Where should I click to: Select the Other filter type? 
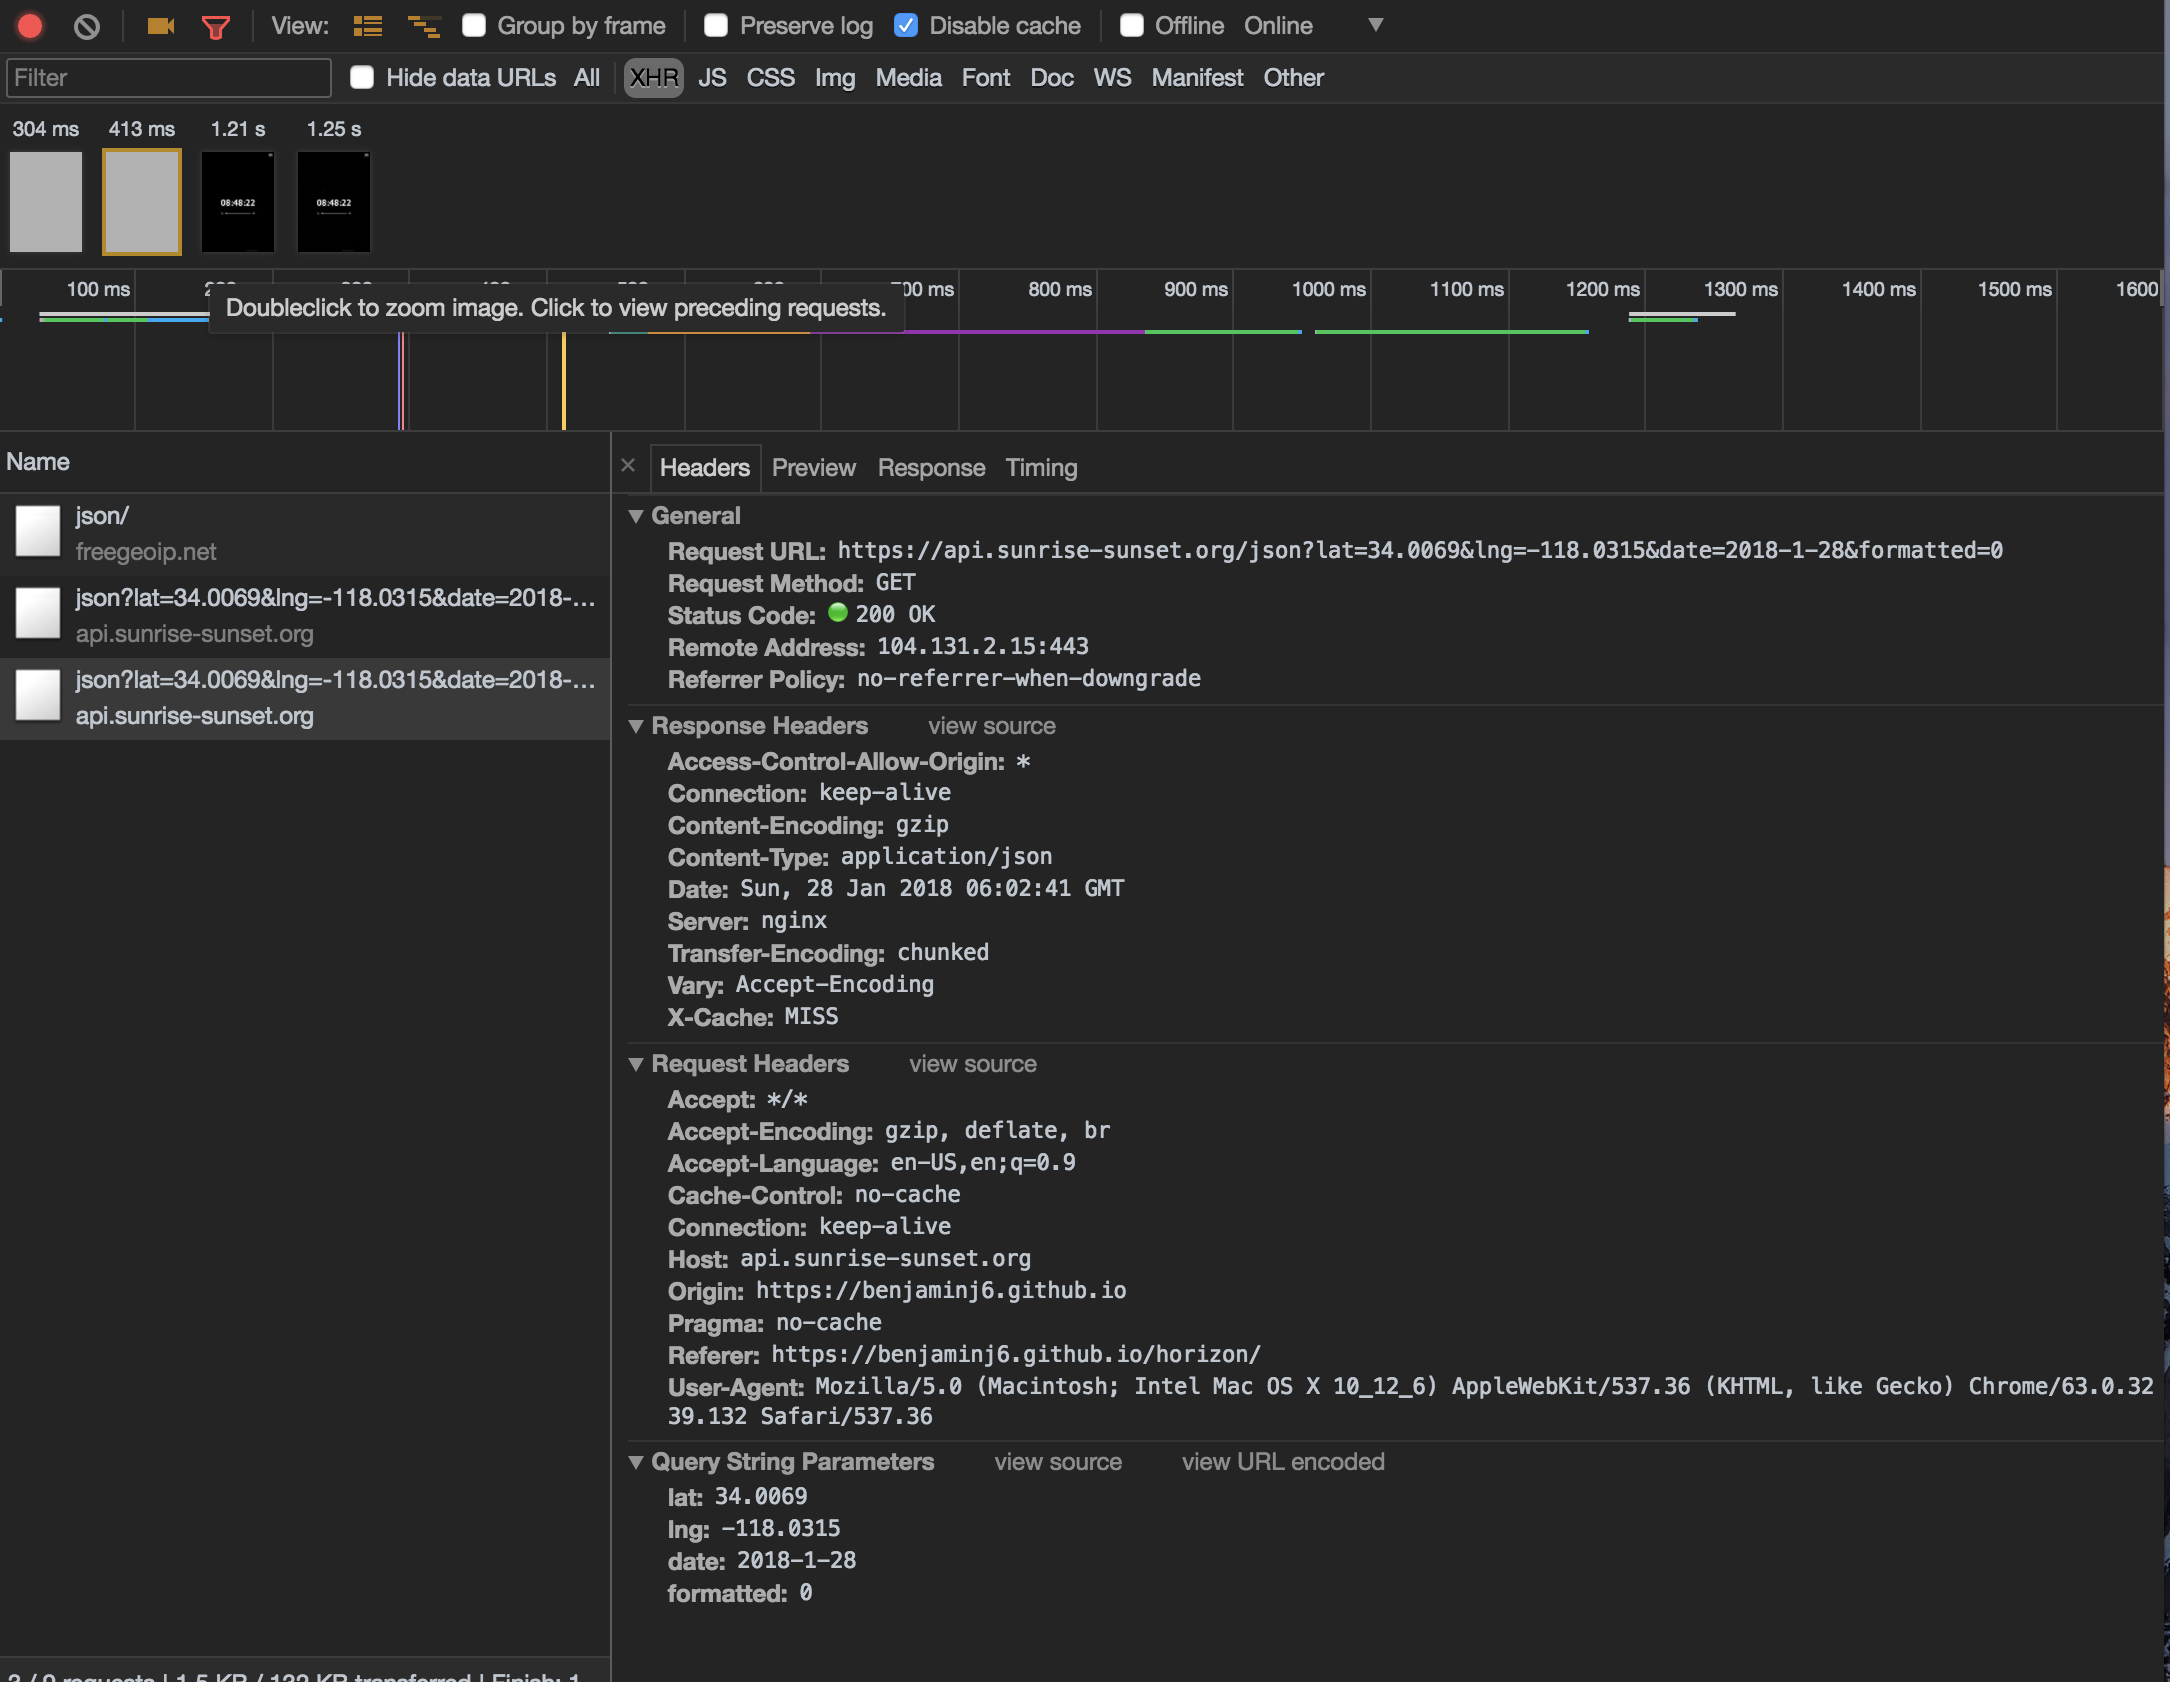pos(1293,78)
